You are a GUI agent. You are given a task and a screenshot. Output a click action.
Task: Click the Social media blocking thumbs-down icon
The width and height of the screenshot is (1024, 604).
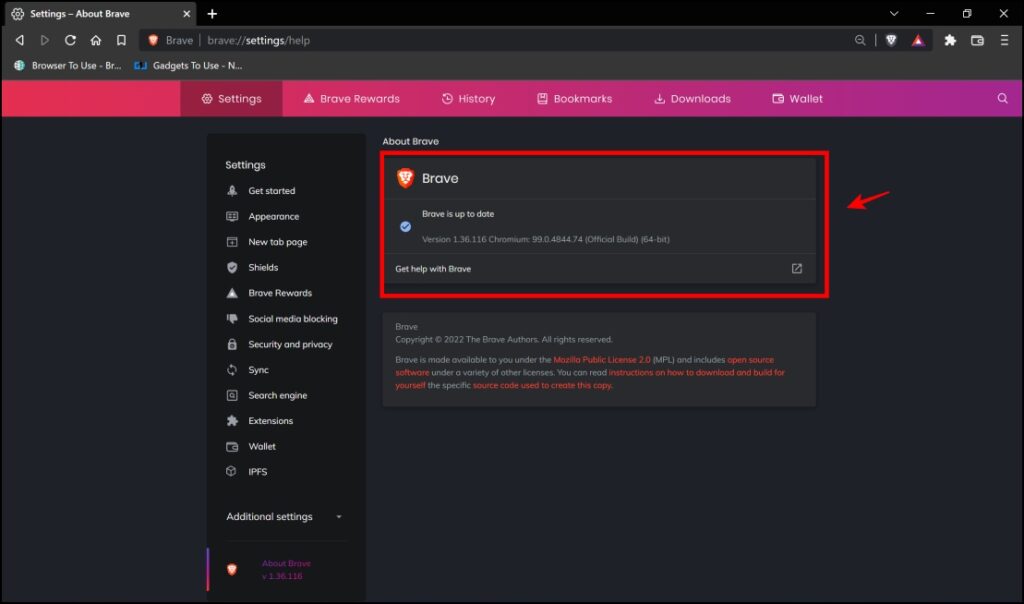pyautogui.click(x=232, y=319)
